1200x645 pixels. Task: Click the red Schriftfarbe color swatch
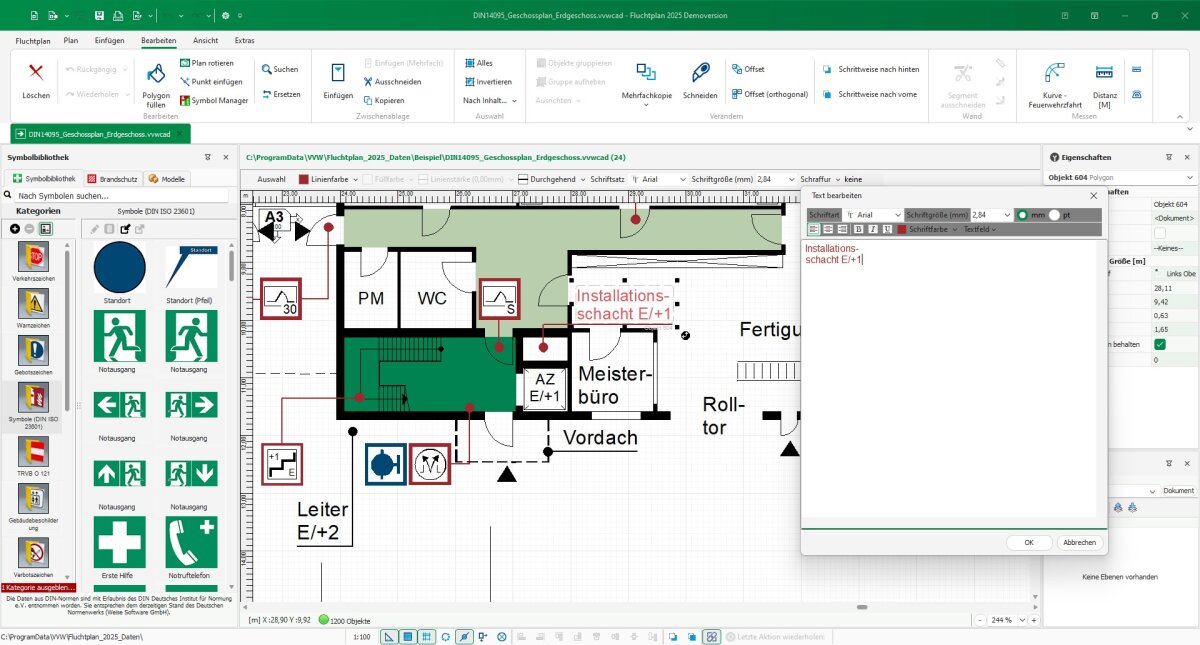(902, 229)
